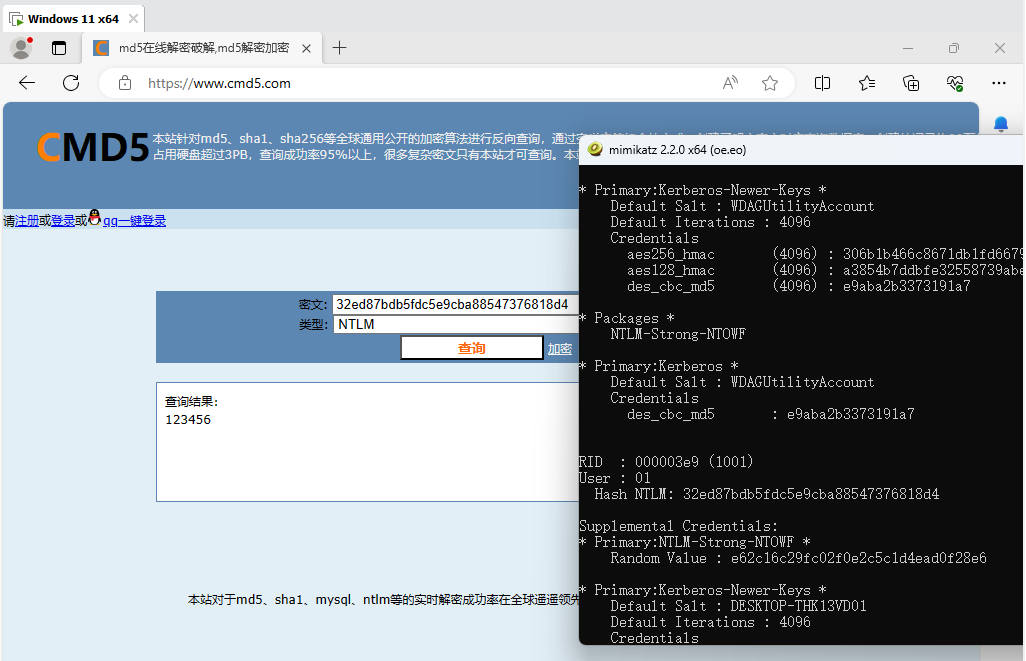The height and width of the screenshot is (661, 1026).
Task: Click the CMD5 site logo
Action: click(93, 147)
